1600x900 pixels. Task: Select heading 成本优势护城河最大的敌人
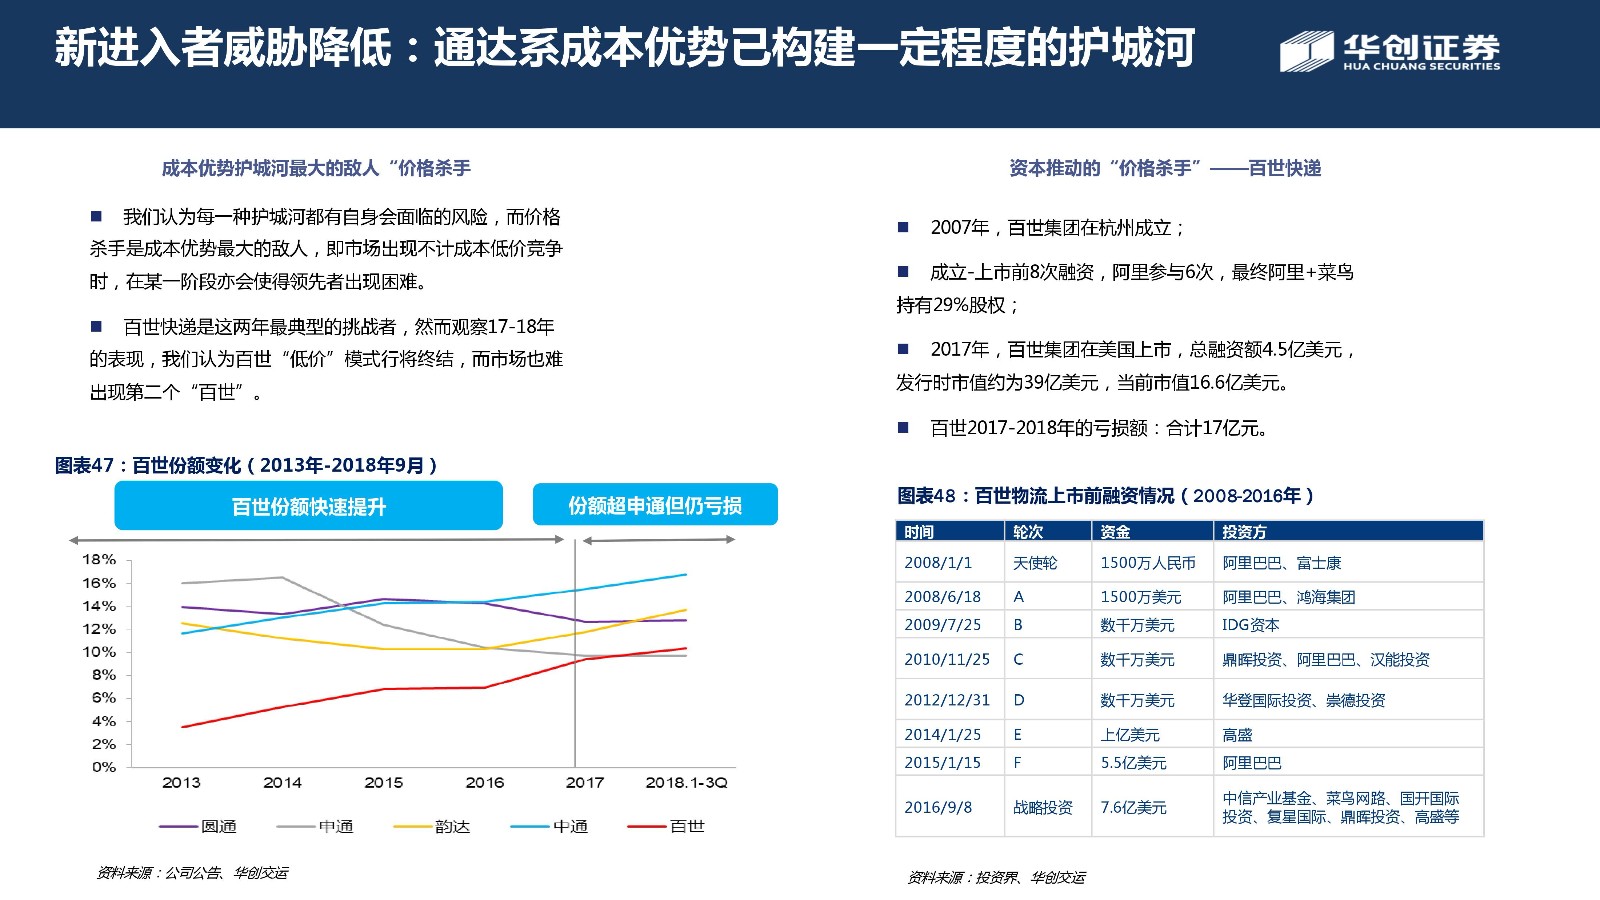(x=316, y=168)
